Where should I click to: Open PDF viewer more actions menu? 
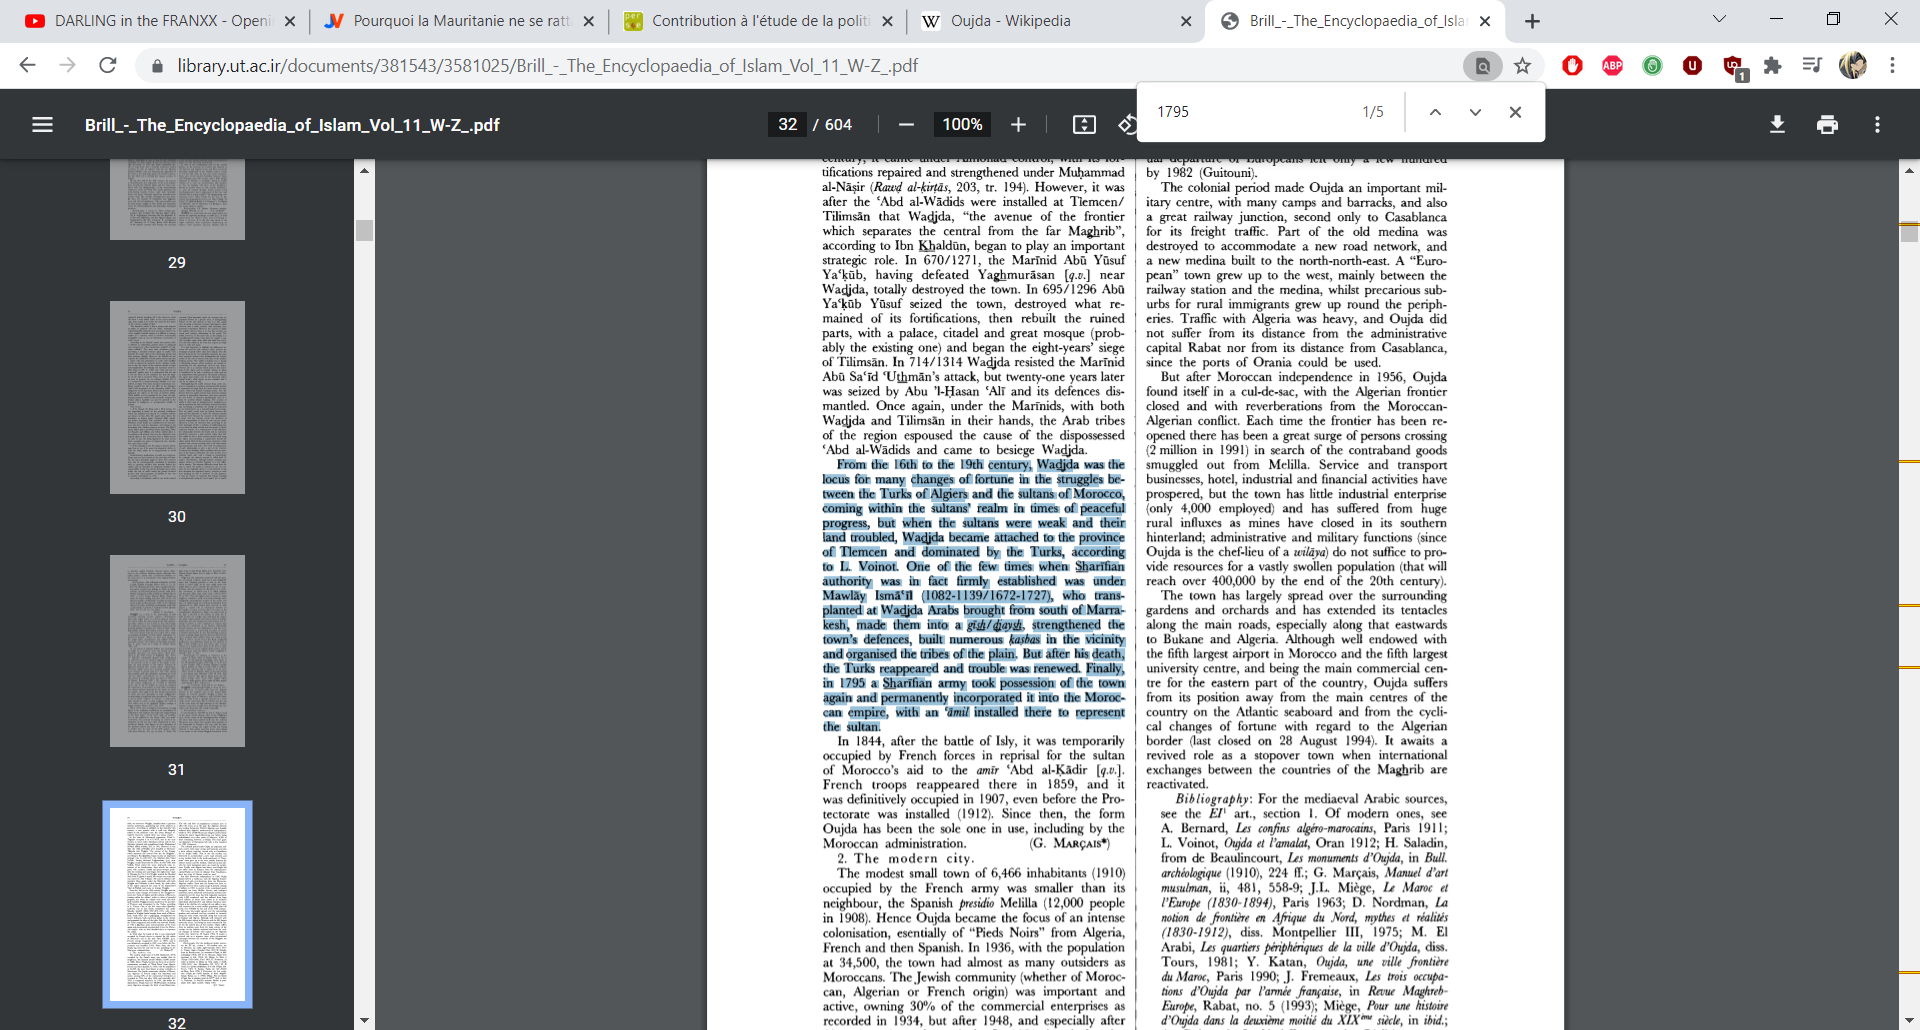tap(1877, 125)
